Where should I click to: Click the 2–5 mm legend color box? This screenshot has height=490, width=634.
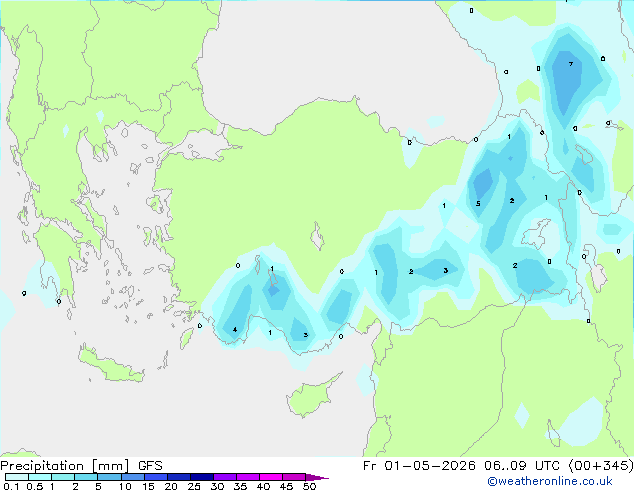point(86,477)
